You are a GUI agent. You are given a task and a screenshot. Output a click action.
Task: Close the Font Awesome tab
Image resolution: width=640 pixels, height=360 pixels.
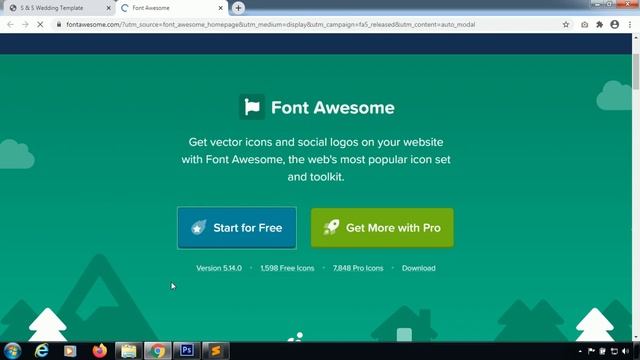click(220, 8)
